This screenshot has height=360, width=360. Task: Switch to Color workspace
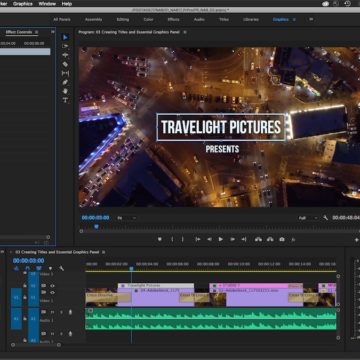tap(148, 20)
